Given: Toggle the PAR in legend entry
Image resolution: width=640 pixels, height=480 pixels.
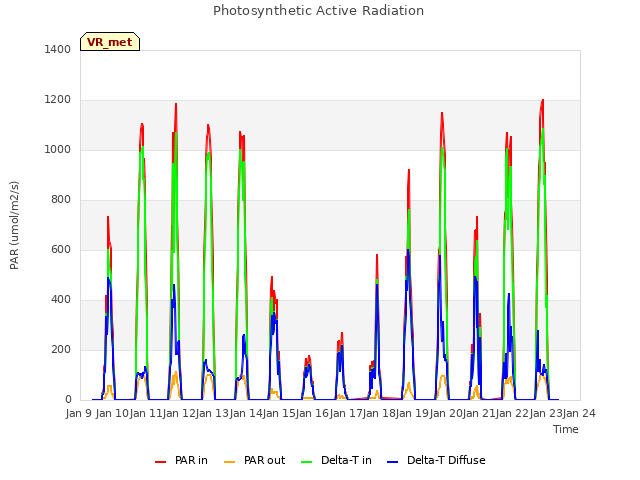Looking at the screenshot, I should point(181,460).
